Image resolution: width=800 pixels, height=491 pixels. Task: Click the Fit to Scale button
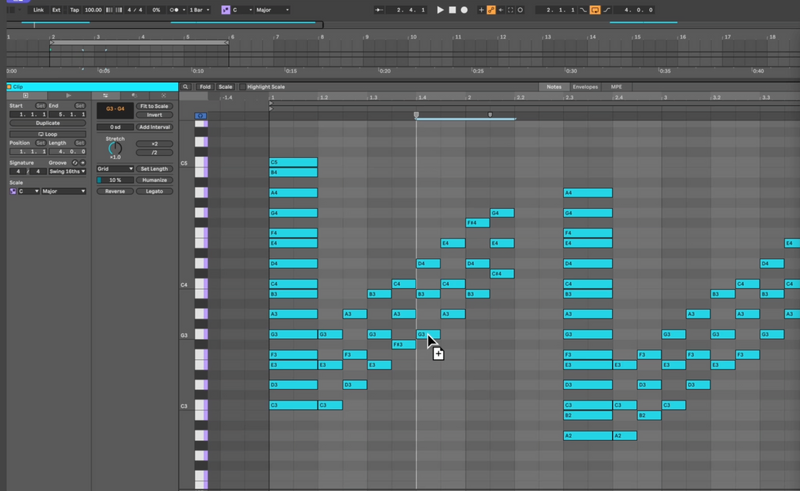coord(155,106)
